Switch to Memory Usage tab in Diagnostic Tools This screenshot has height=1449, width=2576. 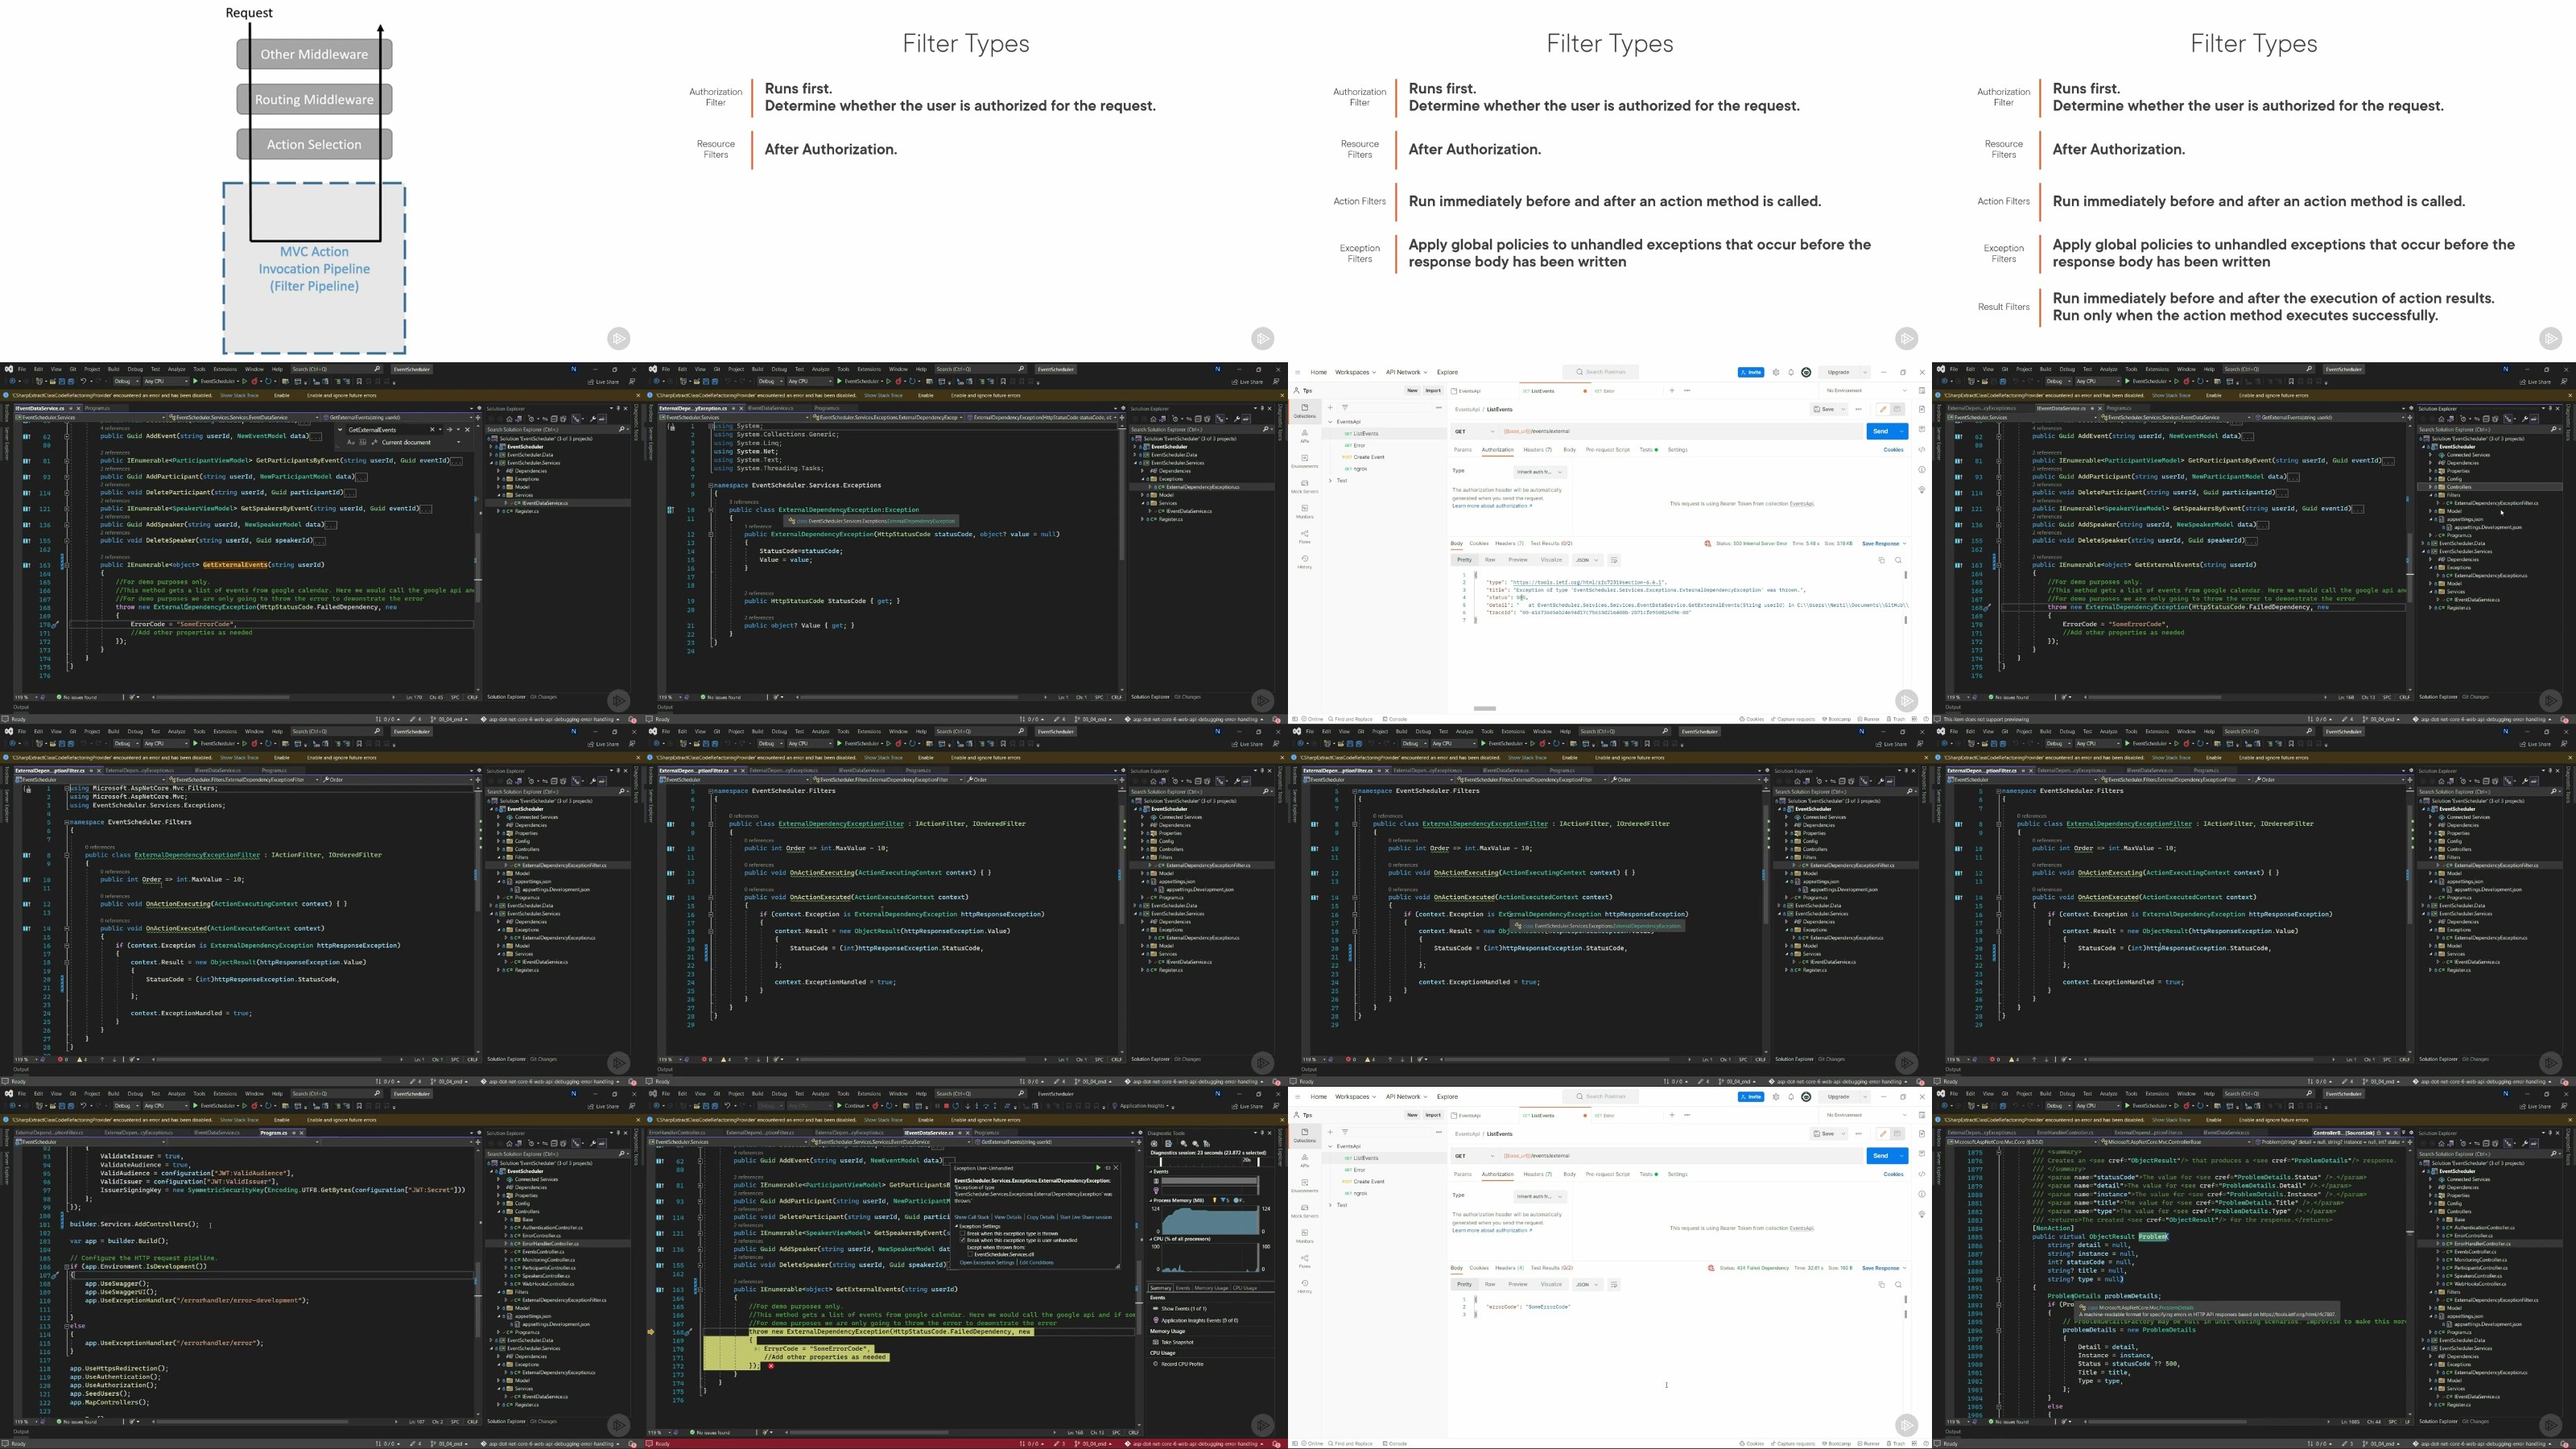(x=1211, y=1288)
